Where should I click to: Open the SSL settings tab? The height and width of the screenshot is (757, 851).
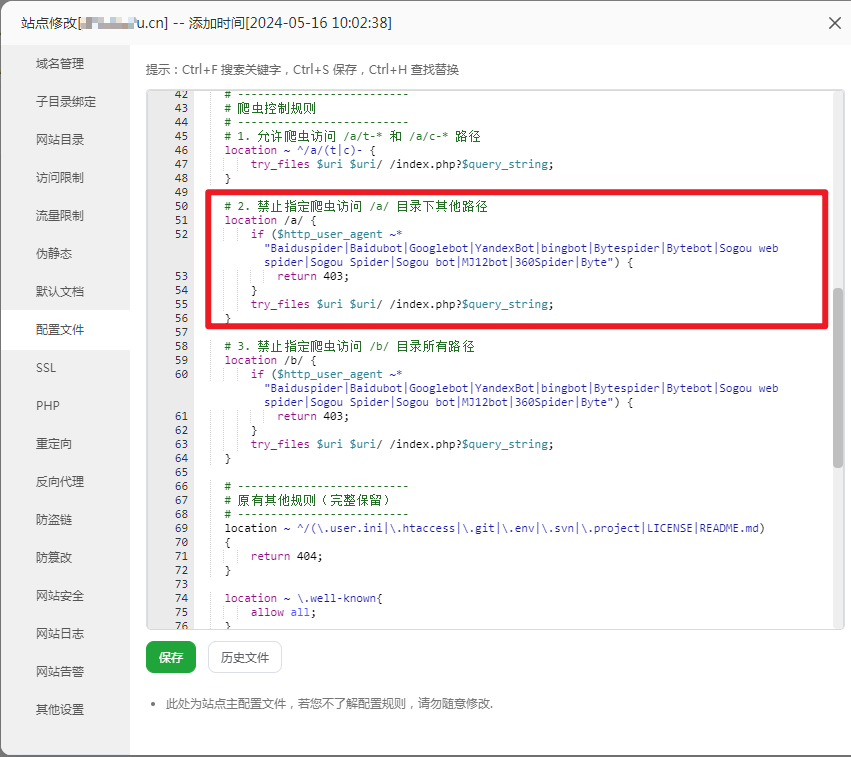[46, 368]
